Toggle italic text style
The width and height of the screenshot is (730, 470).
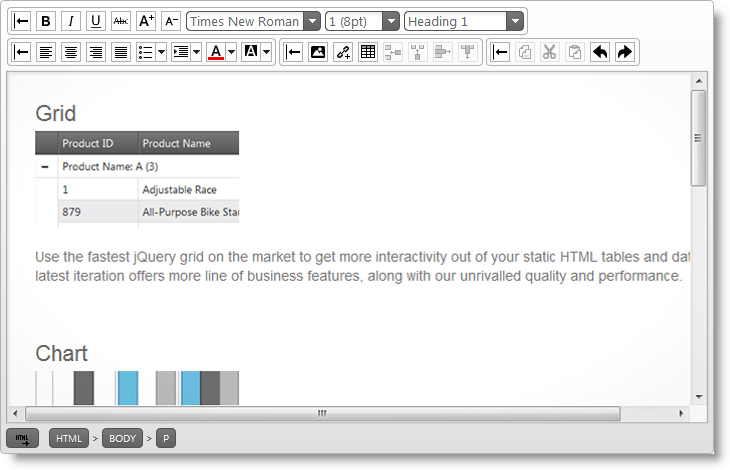71,21
